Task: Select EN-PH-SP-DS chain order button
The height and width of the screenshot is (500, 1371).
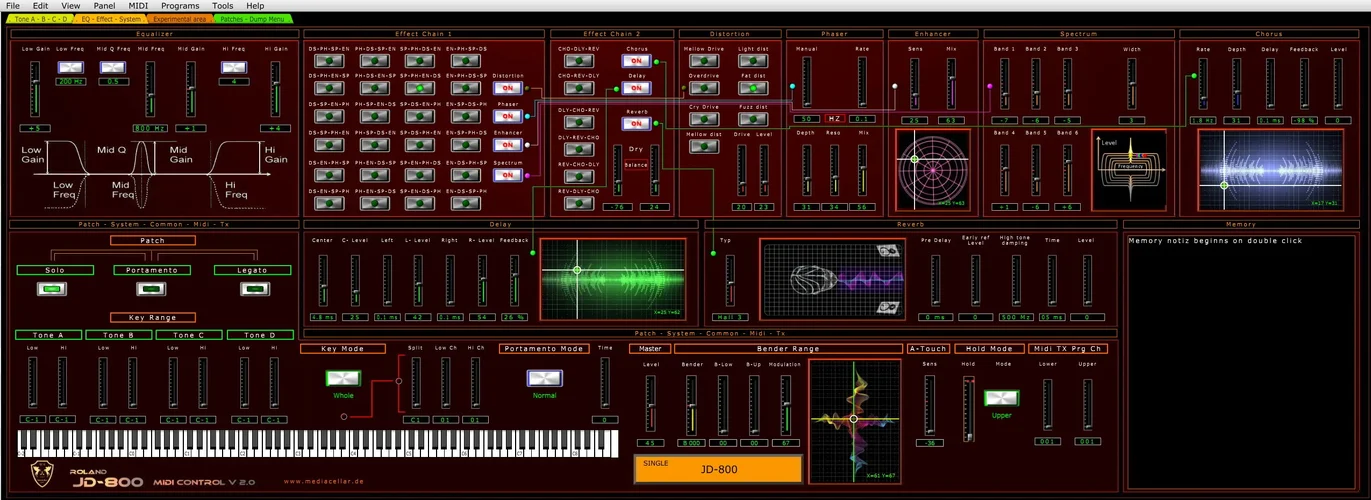Action: point(466,61)
